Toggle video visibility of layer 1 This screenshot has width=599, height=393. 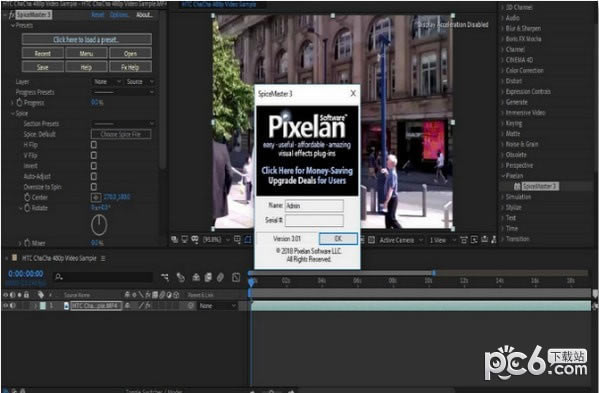(x=5, y=306)
